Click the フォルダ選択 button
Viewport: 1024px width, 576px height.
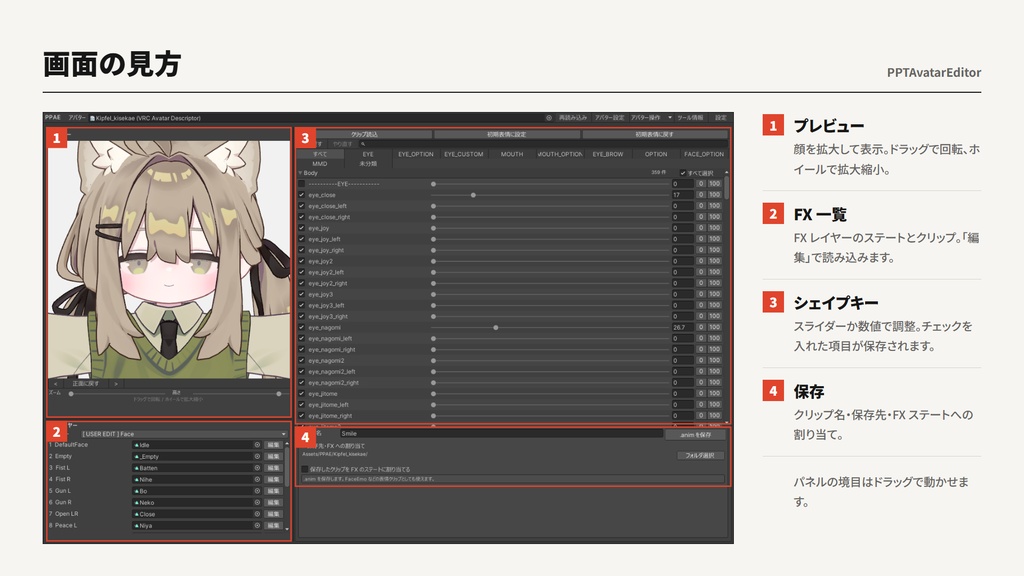point(700,455)
